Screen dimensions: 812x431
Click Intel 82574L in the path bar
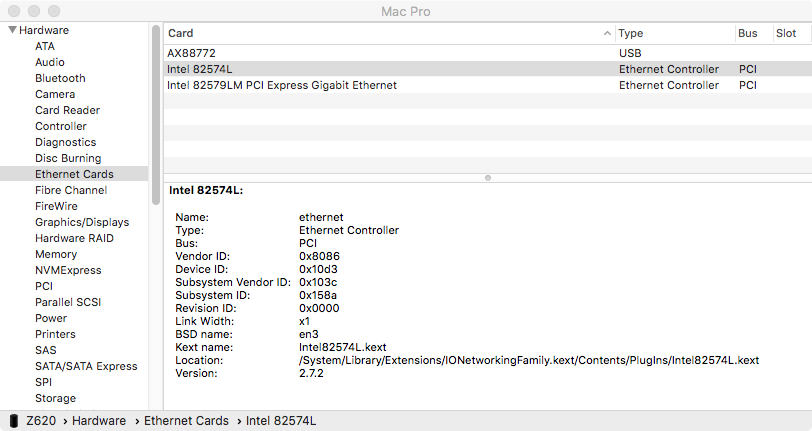[281, 421]
